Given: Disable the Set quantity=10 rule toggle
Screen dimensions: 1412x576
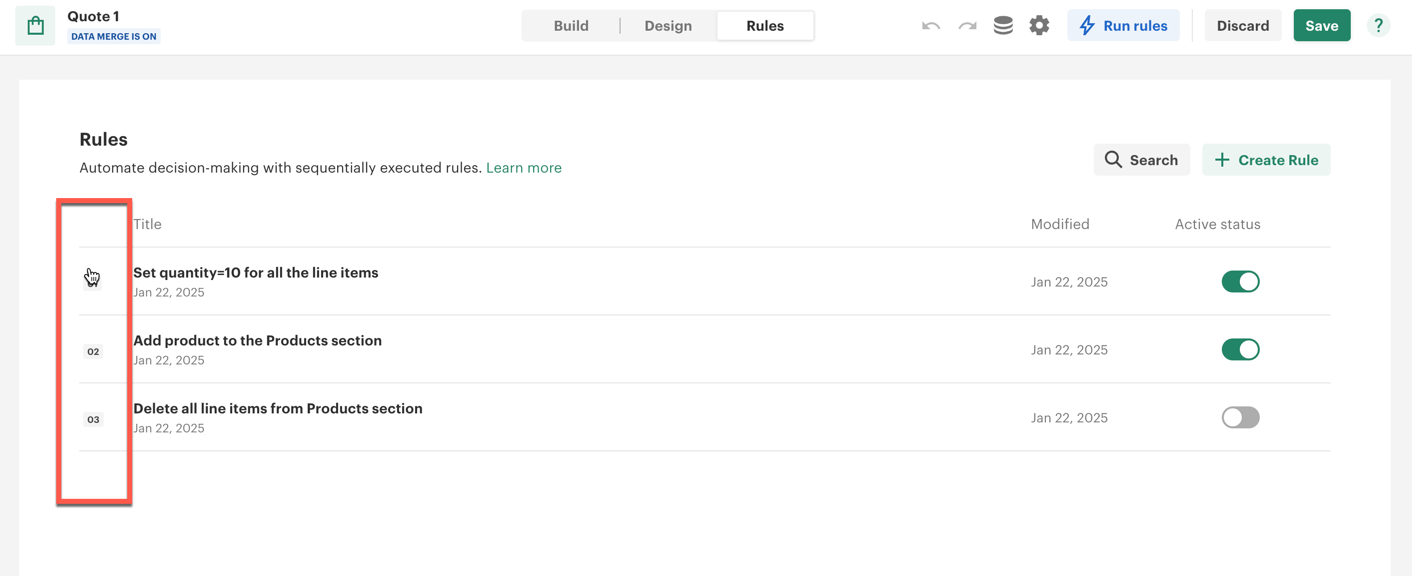Looking at the screenshot, I should 1240,282.
